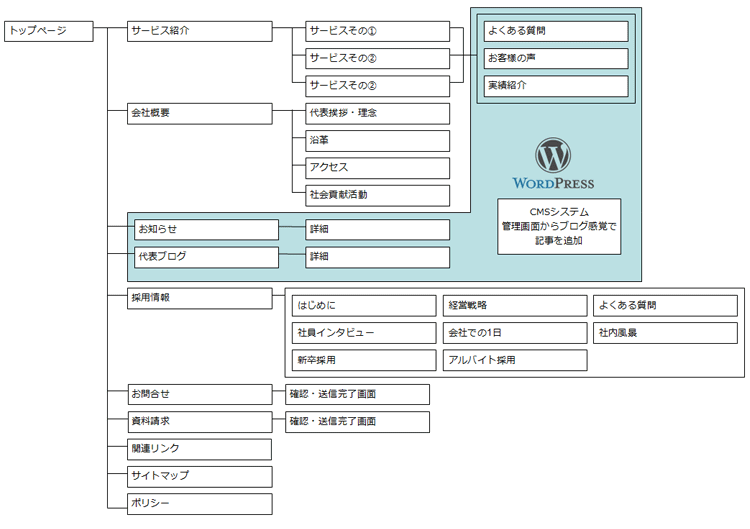Open the サービス紹介 box
This screenshot has width=750, height=529.
pyautogui.click(x=199, y=31)
